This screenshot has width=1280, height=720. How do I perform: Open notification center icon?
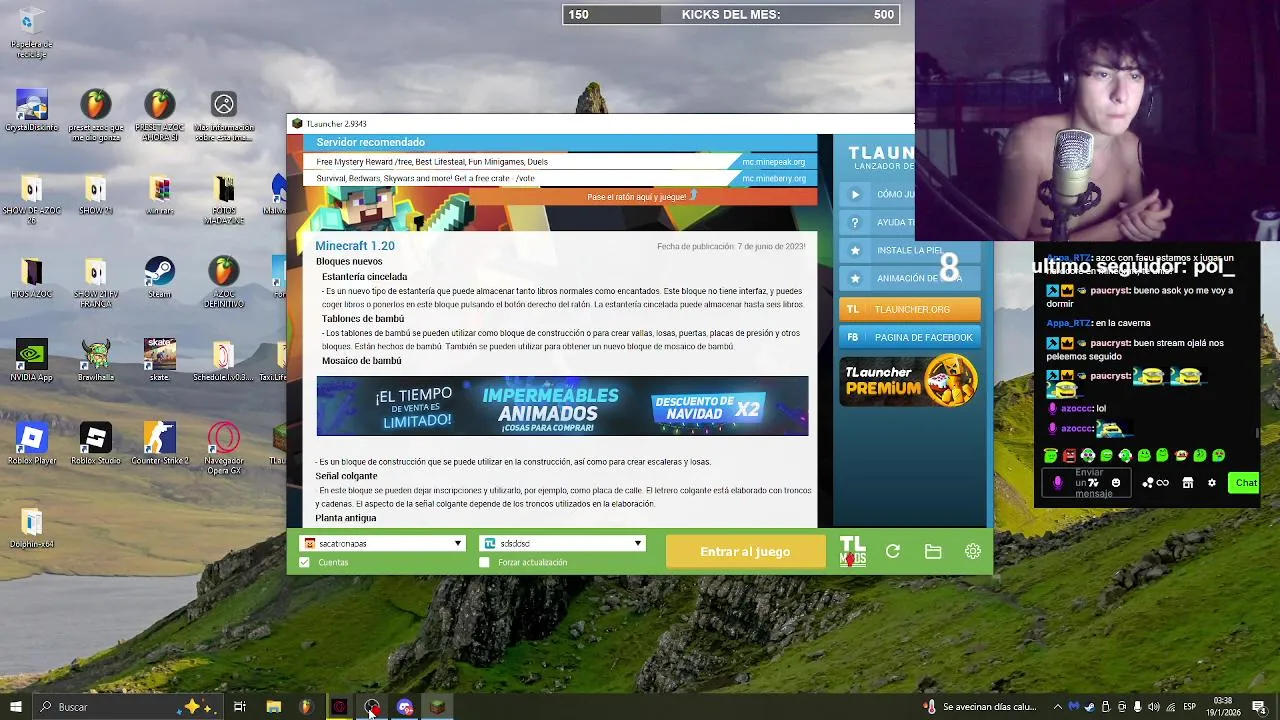1262,707
